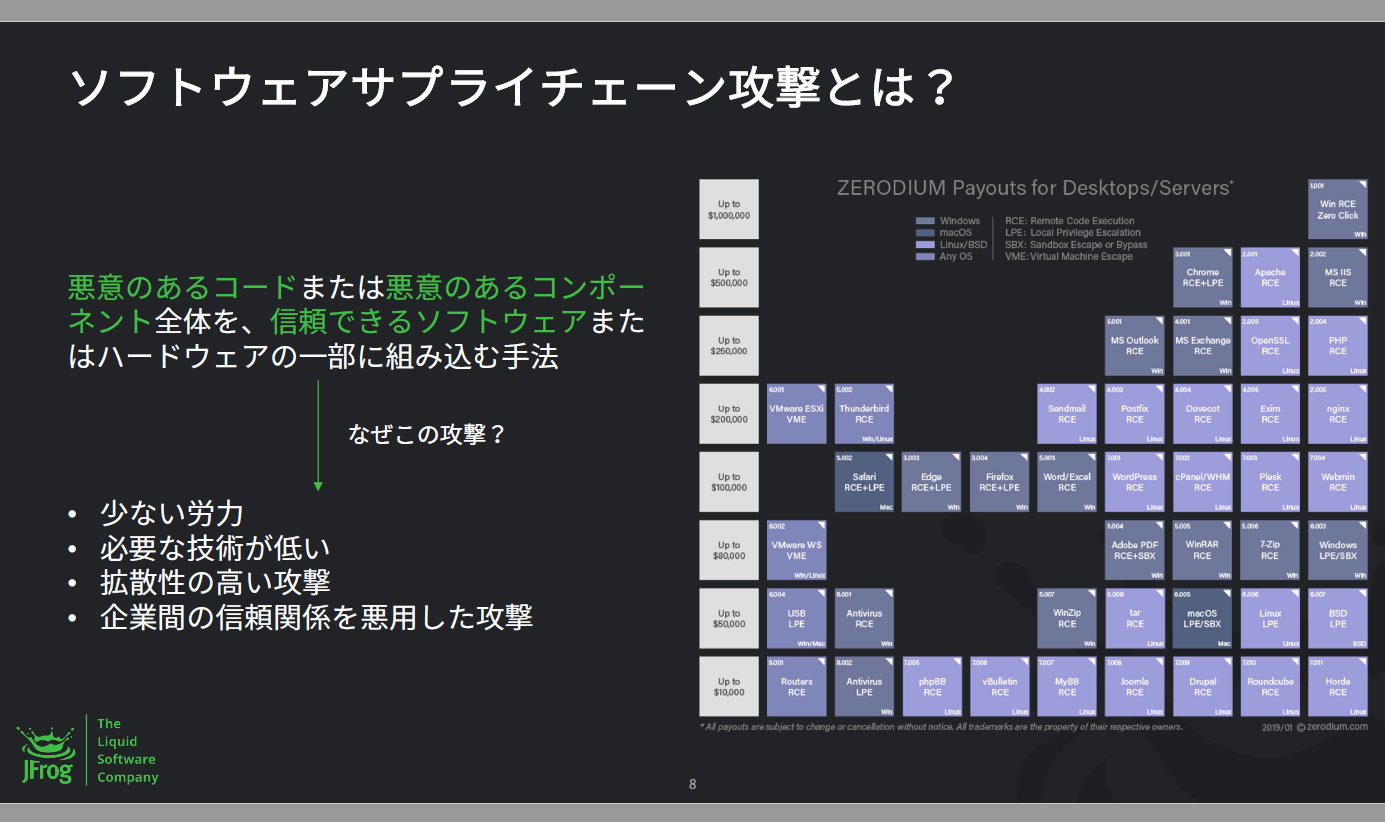Click slide page number 8

click(x=693, y=784)
